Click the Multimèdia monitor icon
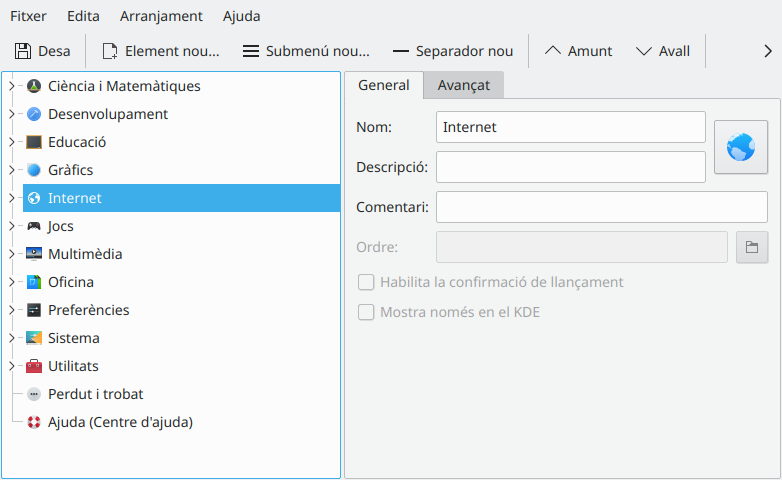This screenshot has width=782, height=480. [x=34, y=254]
